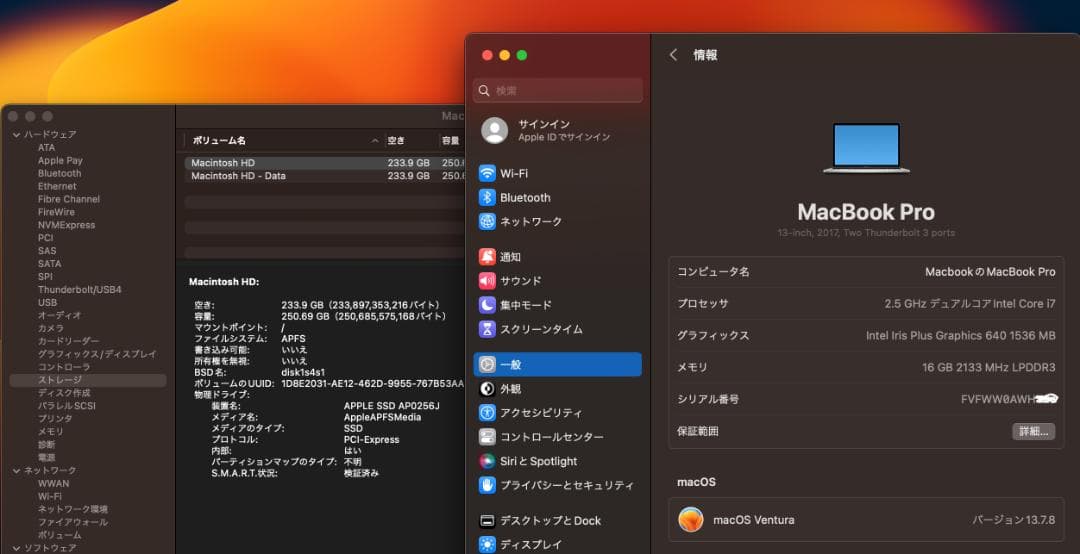The height and width of the screenshot is (554, 1080).
Task: Select Thunderbolt/USB4 entry
Action: [x=80, y=289]
